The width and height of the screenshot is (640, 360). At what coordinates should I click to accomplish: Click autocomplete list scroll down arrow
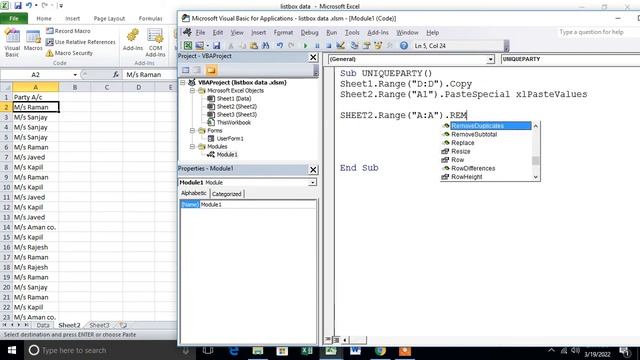tap(536, 177)
